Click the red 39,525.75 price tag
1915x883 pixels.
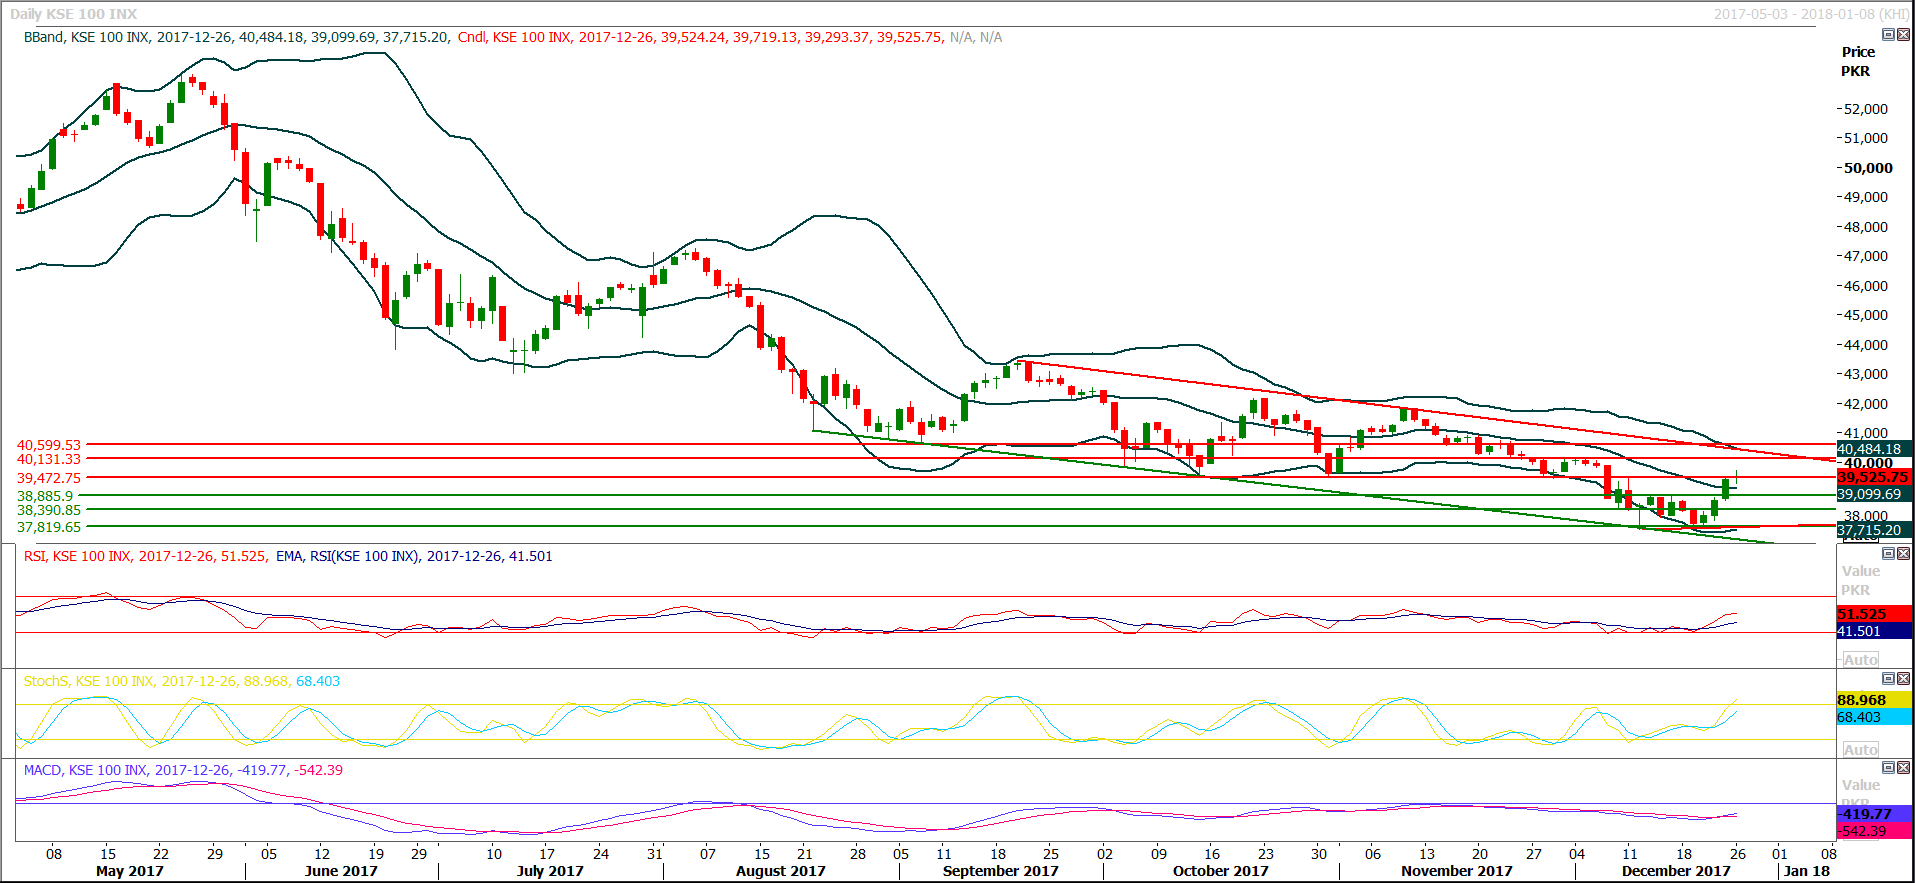point(1872,478)
